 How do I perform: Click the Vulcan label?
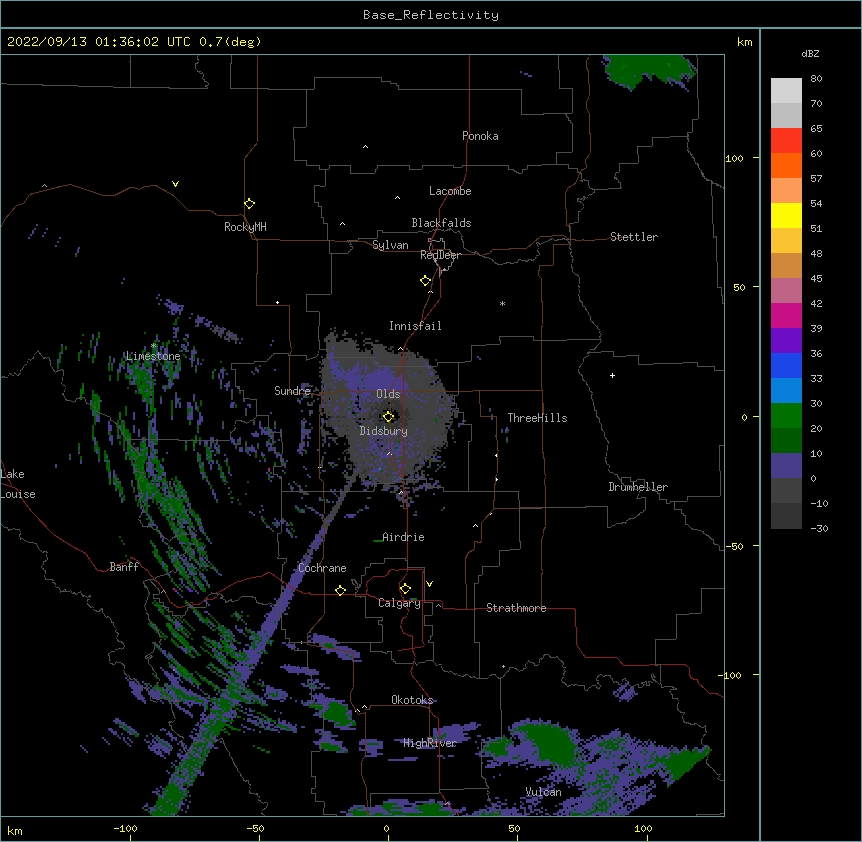pyautogui.click(x=543, y=792)
